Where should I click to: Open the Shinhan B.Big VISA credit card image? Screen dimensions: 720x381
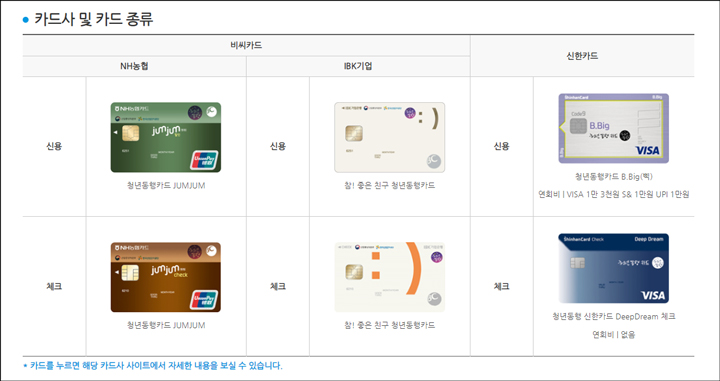tap(613, 128)
